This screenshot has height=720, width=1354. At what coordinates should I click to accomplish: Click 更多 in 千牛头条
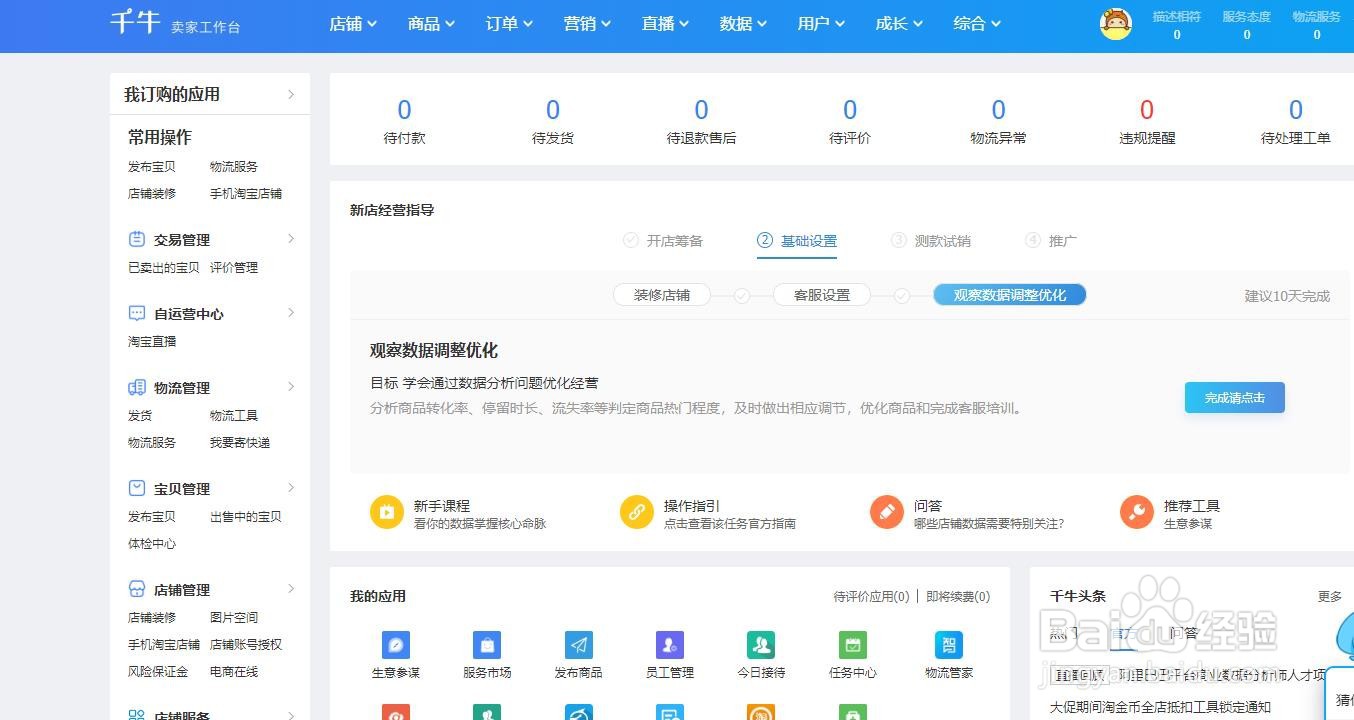1330,596
